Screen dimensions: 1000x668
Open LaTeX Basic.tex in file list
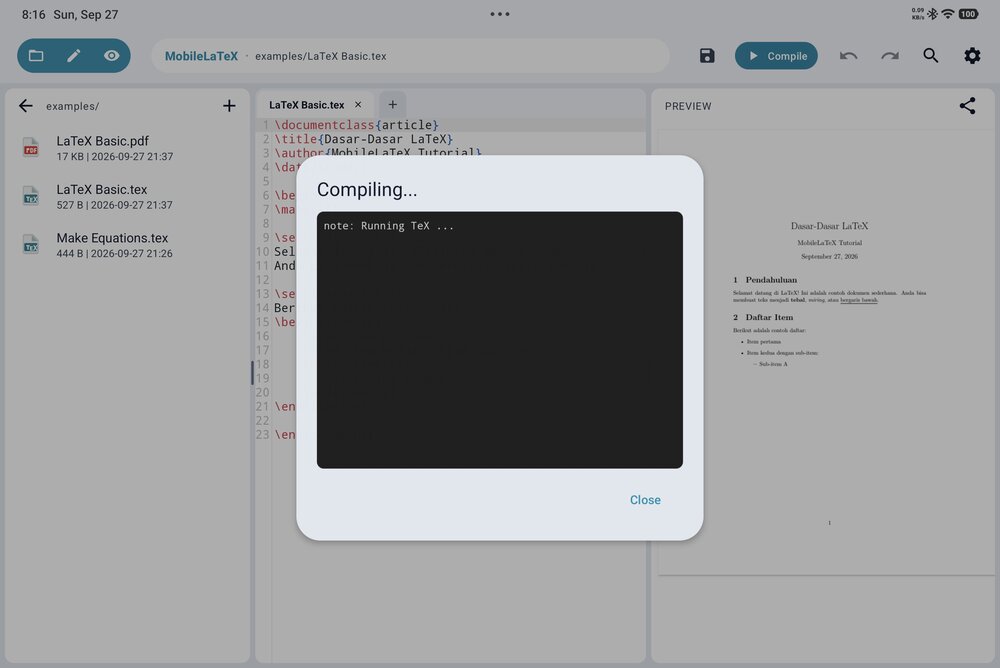(128, 197)
